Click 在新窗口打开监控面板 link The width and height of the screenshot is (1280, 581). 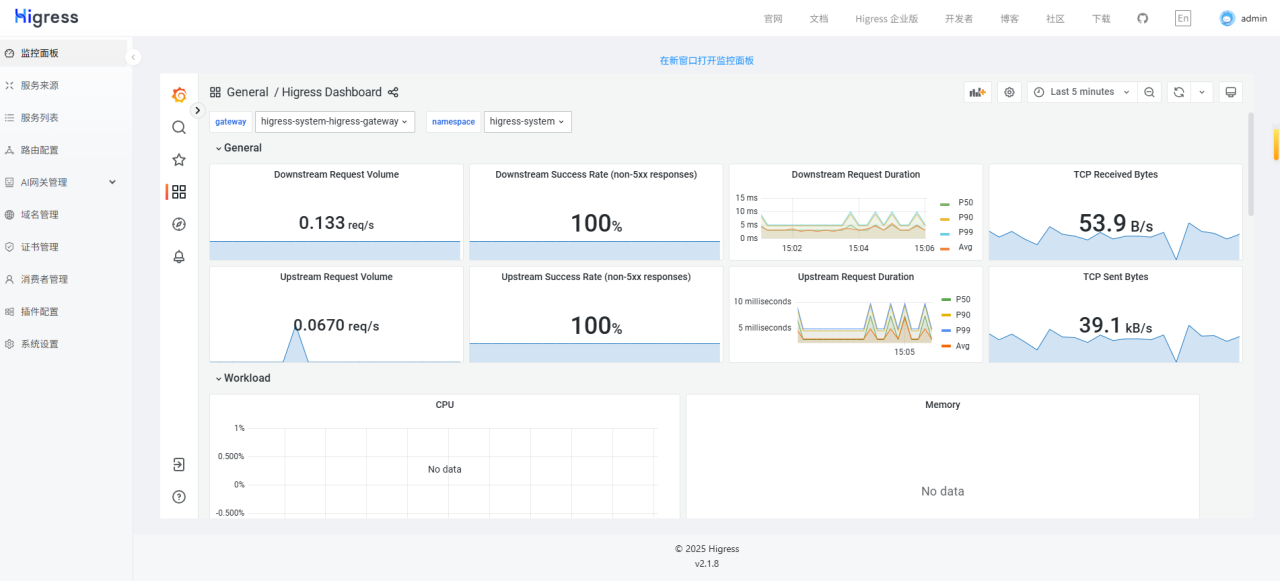(707, 60)
